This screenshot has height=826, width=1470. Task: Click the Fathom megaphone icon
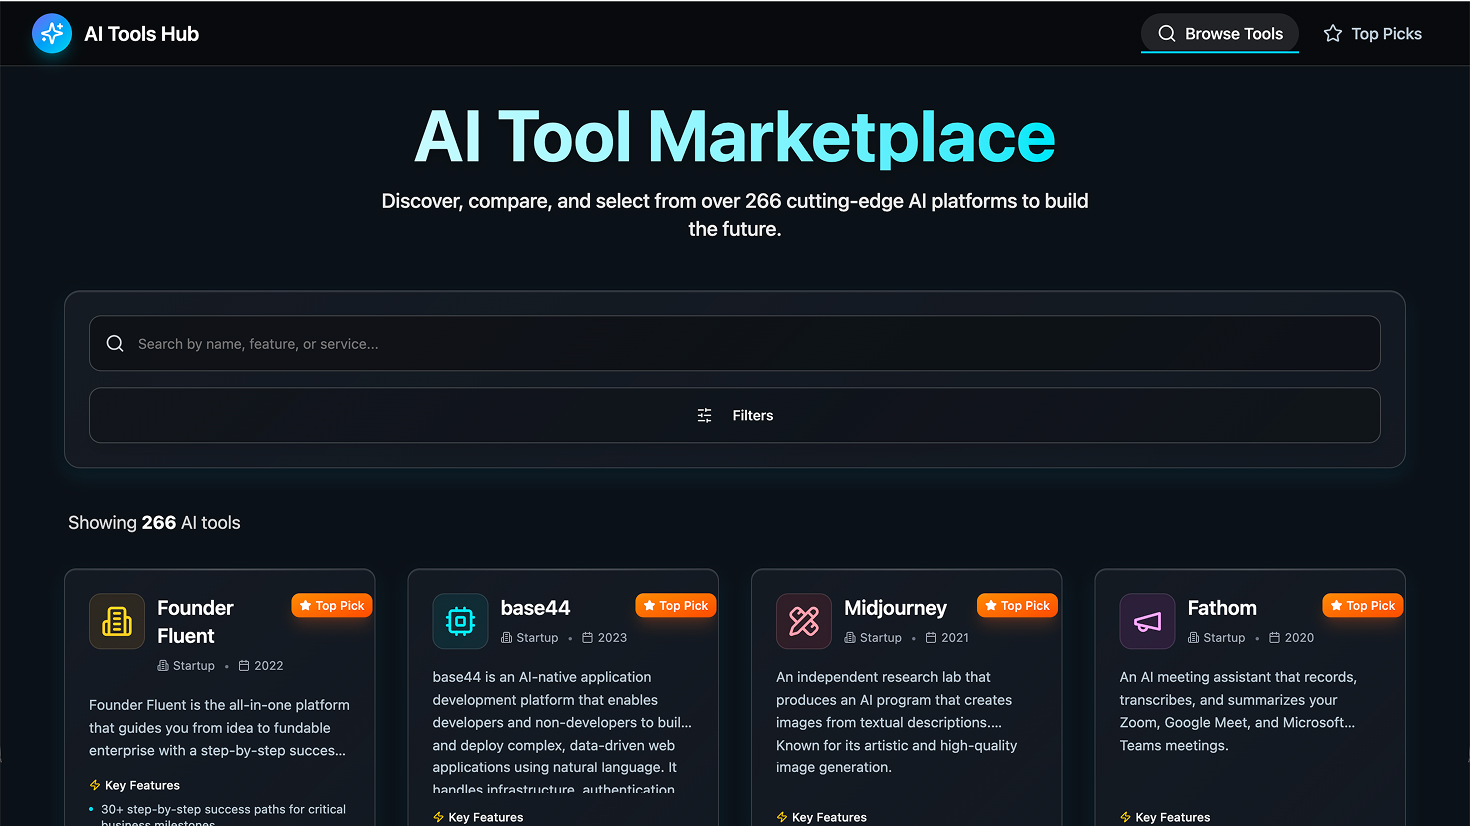[1147, 621]
